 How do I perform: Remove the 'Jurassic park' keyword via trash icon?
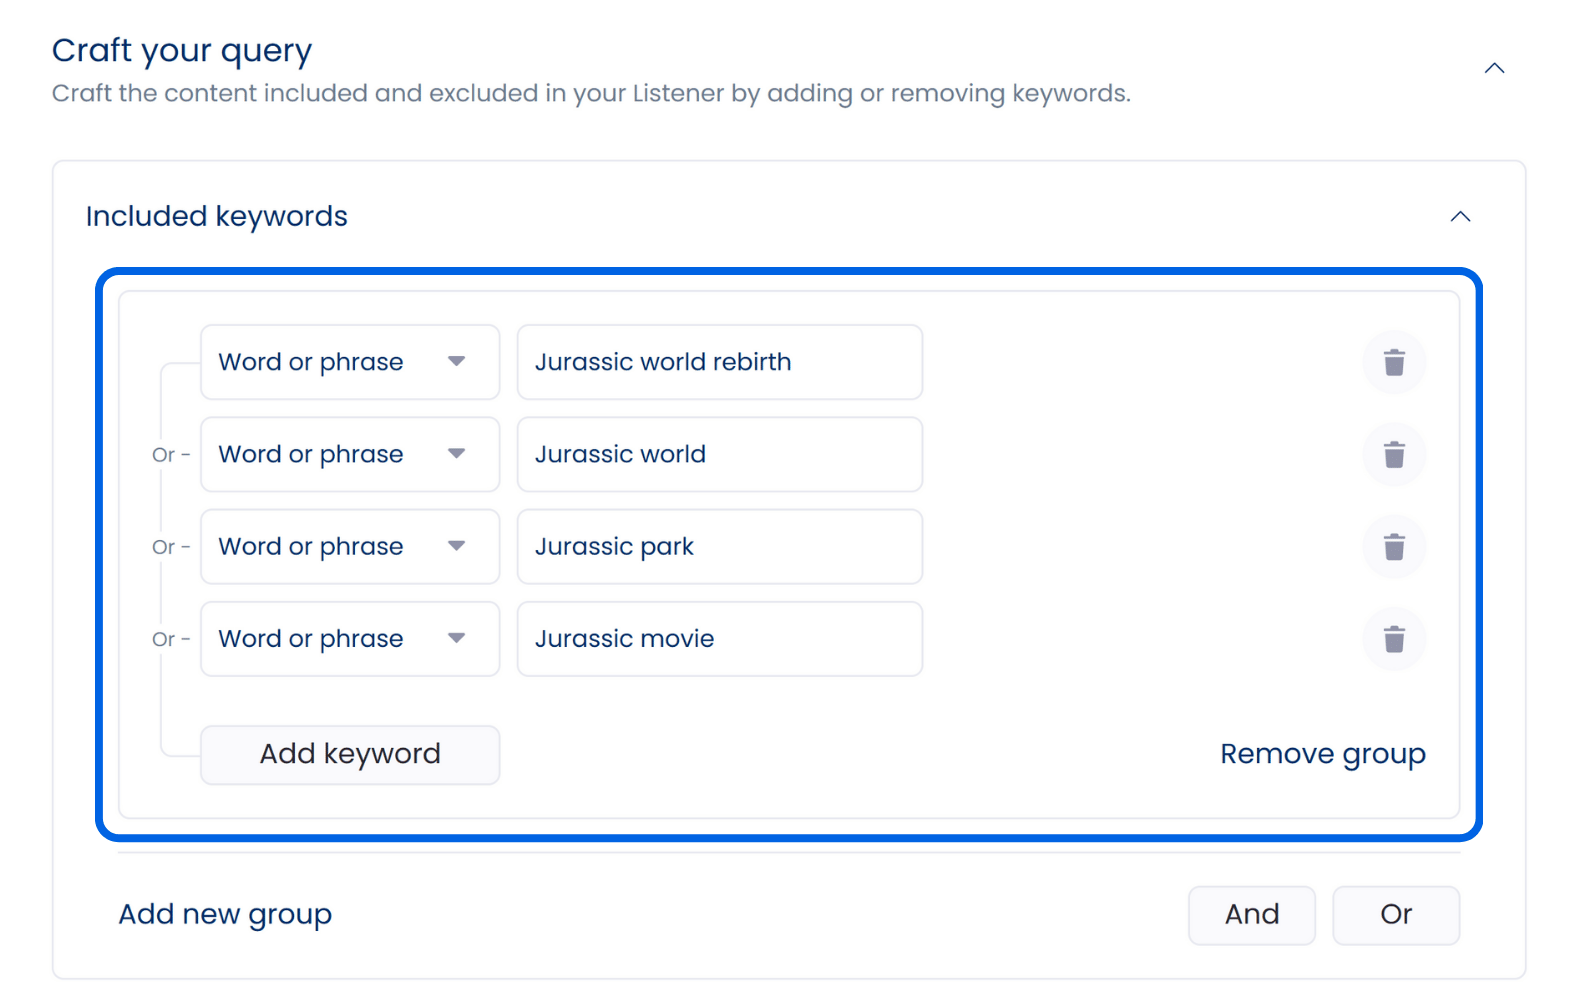click(1394, 547)
